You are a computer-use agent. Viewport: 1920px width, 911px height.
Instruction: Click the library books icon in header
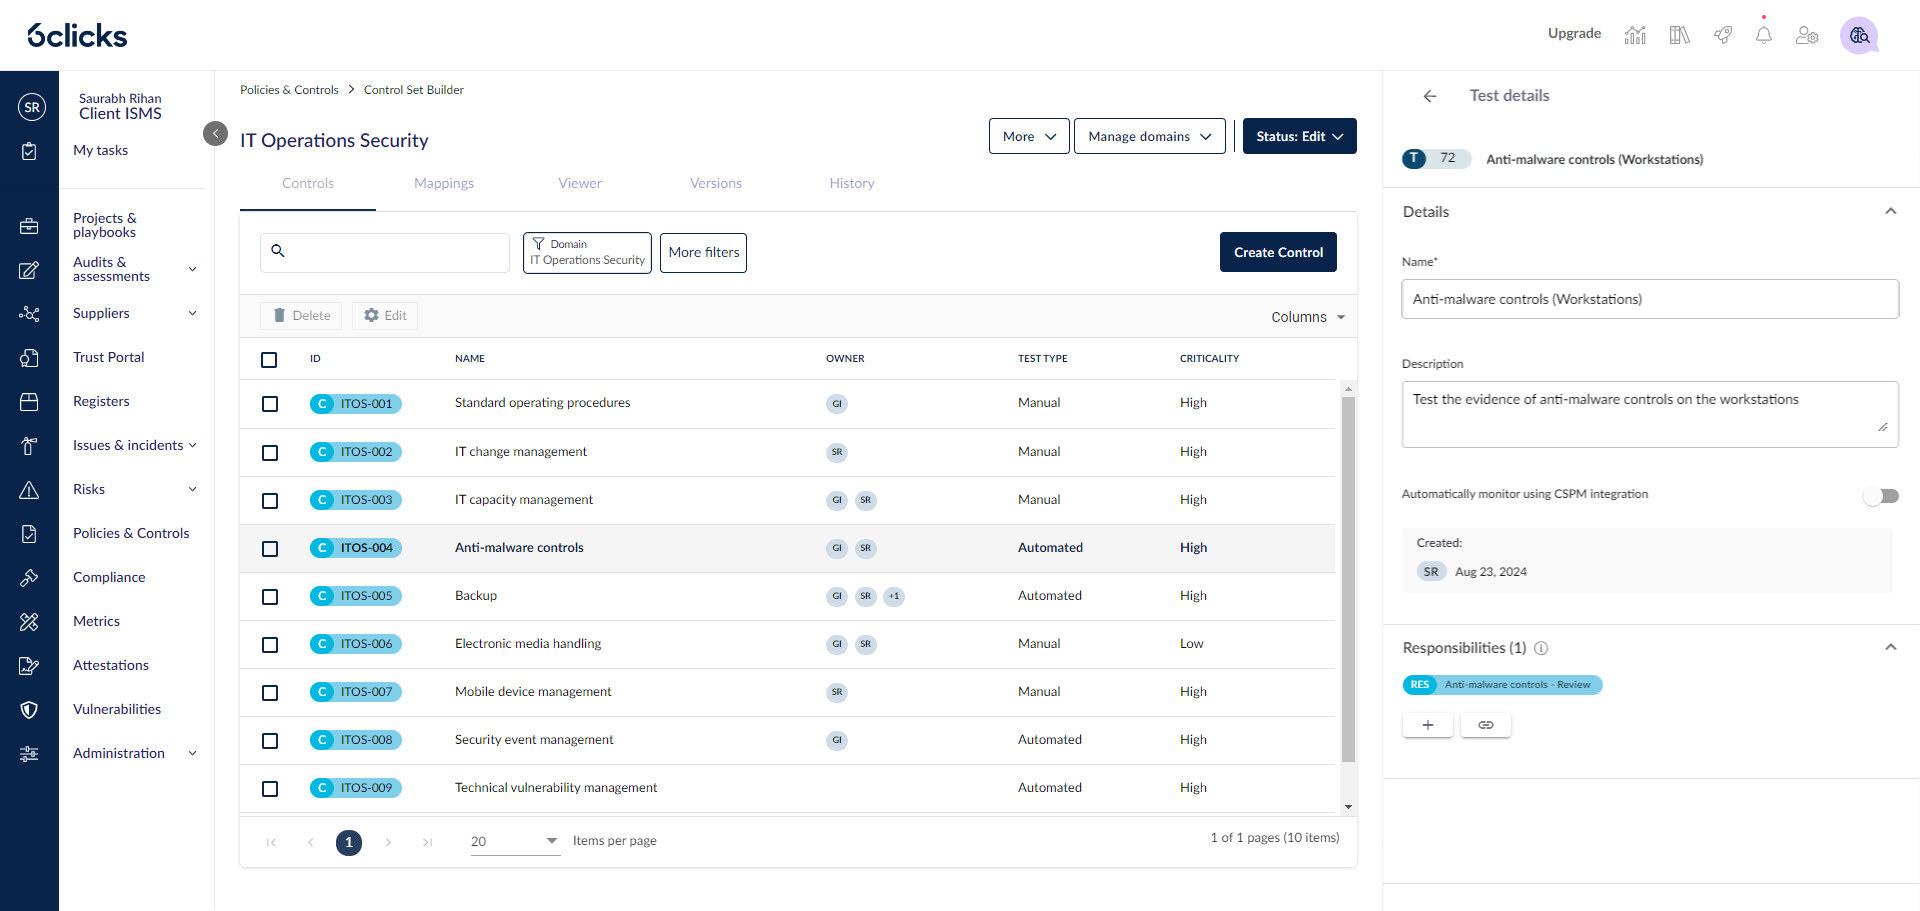click(1679, 35)
